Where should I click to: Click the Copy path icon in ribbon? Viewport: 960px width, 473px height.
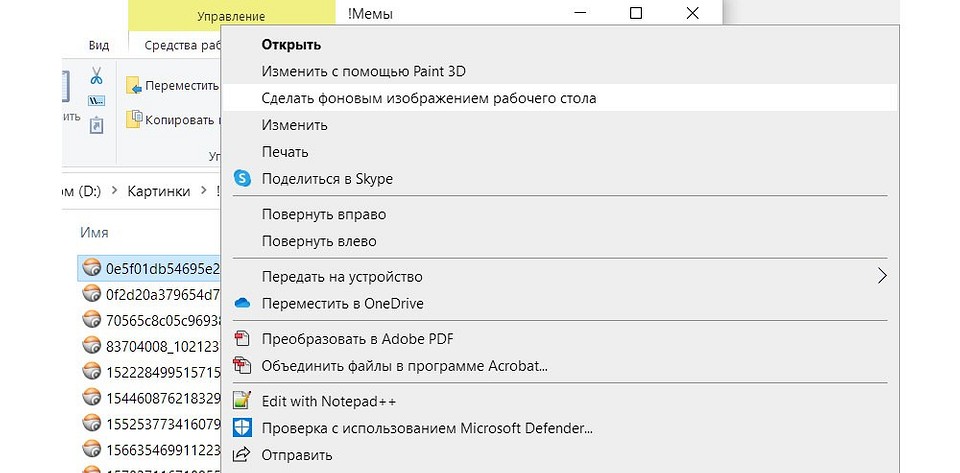point(97,101)
